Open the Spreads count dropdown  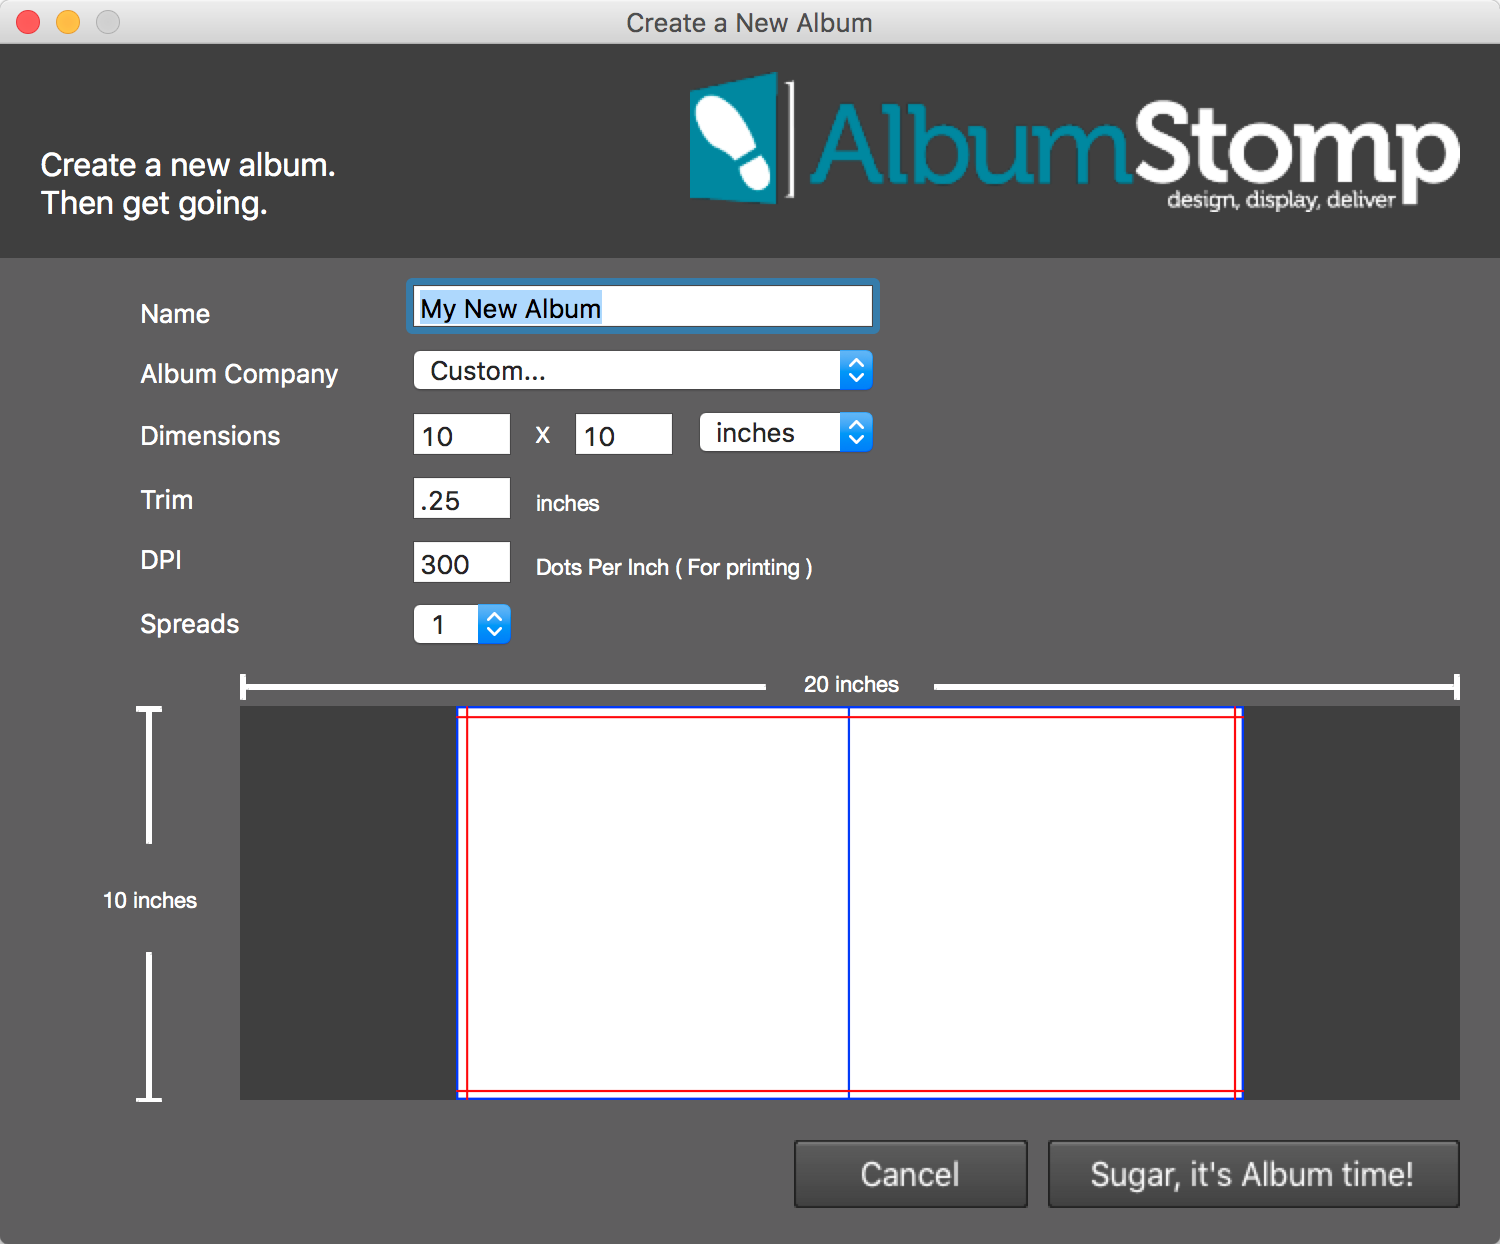[x=462, y=624]
